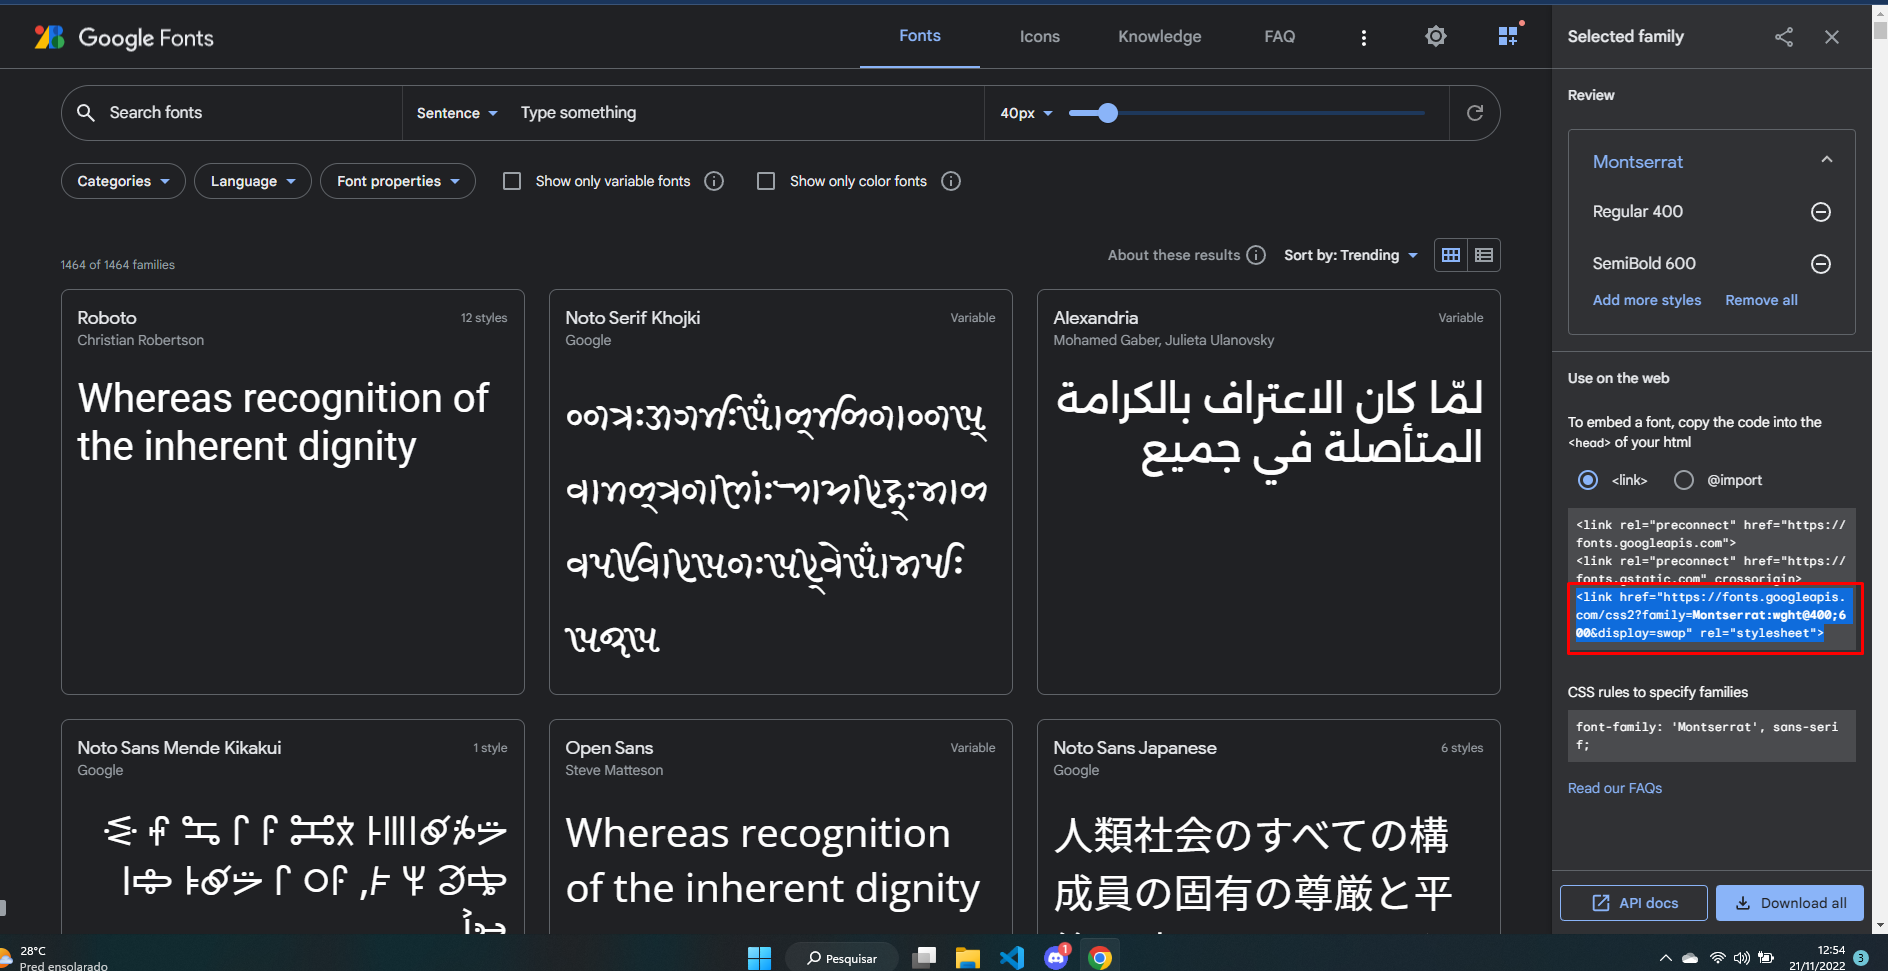
Task: Open the Categories filter dropdown
Action: click(123, 181)
